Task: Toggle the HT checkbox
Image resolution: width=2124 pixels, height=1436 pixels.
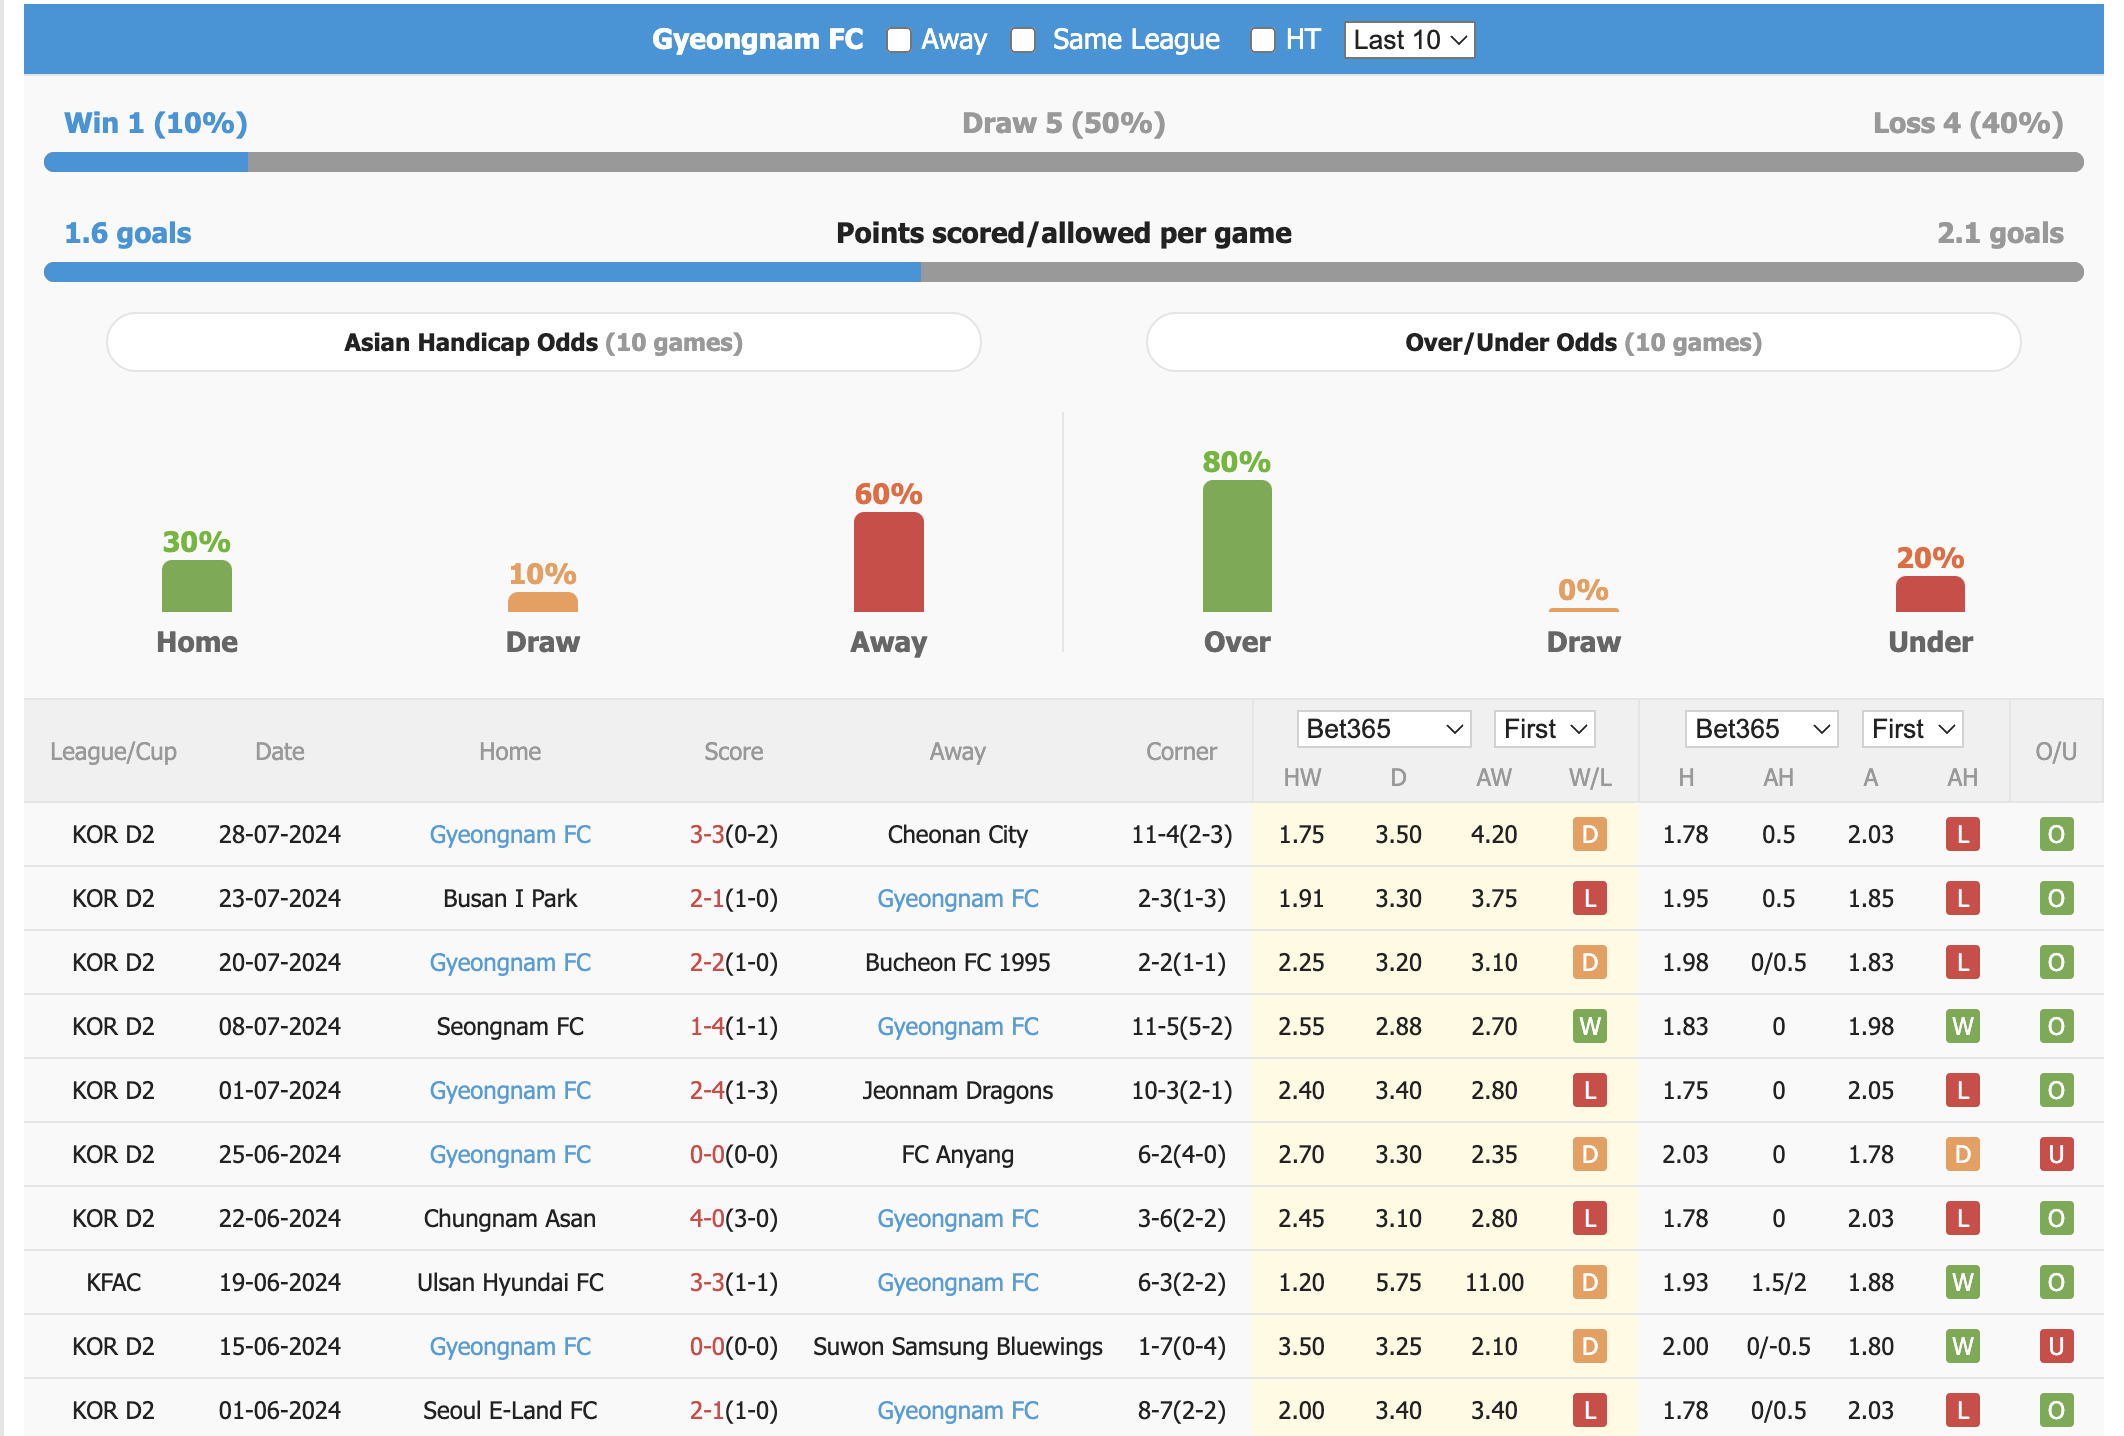Action: pos(1263,40)
